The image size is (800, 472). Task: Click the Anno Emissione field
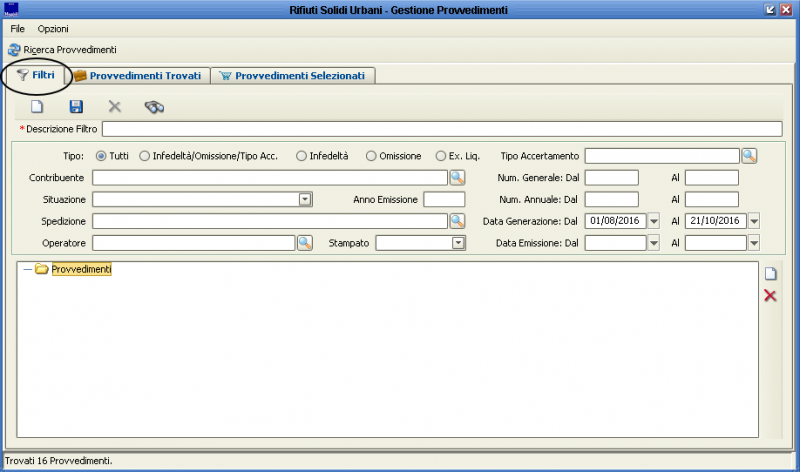tap(444, 200)
